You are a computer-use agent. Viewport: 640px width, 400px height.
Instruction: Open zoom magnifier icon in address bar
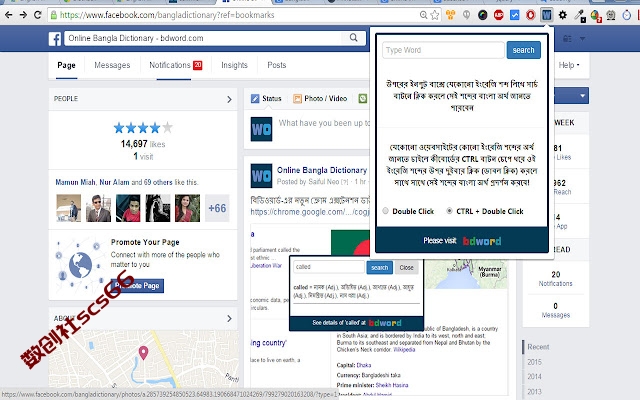point(424,15)
